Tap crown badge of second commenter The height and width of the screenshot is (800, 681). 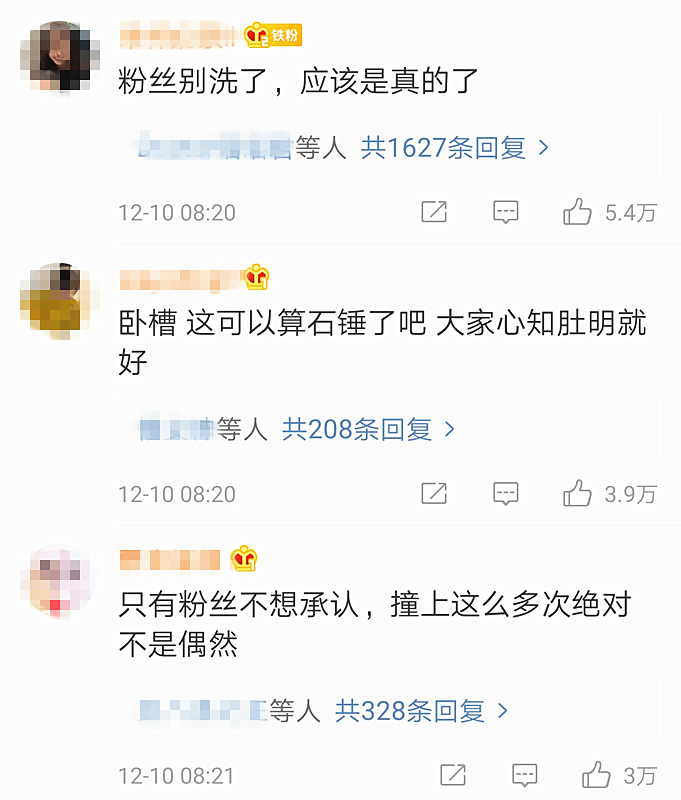click(257, 277)
